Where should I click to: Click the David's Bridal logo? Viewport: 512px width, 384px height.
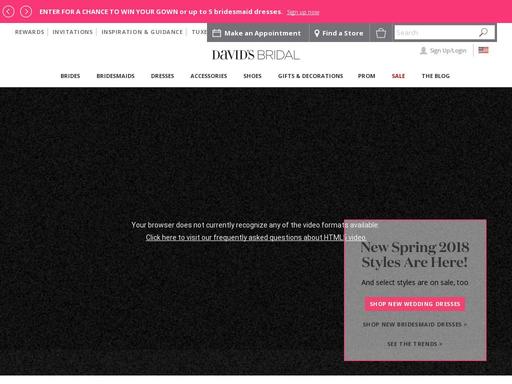(x=256, y=55)
